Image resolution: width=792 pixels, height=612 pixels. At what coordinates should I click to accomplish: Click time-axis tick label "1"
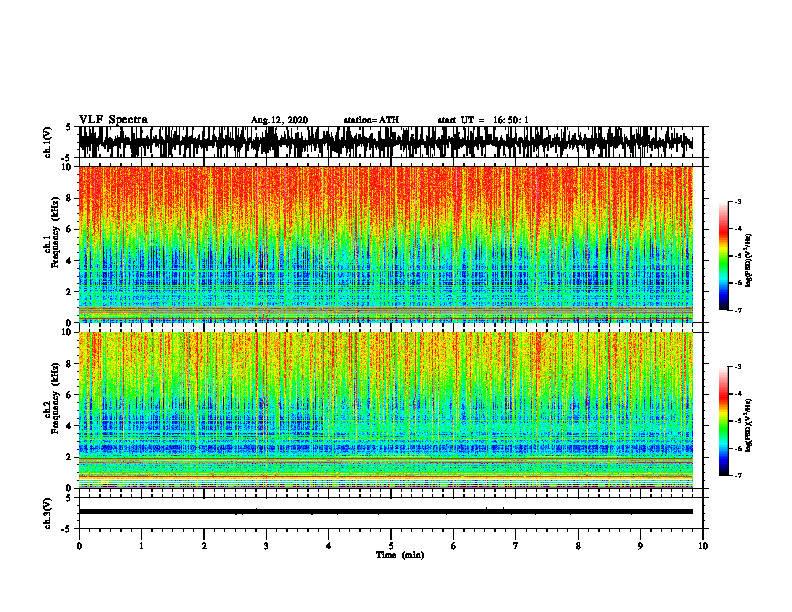click(x=141, y=546)
